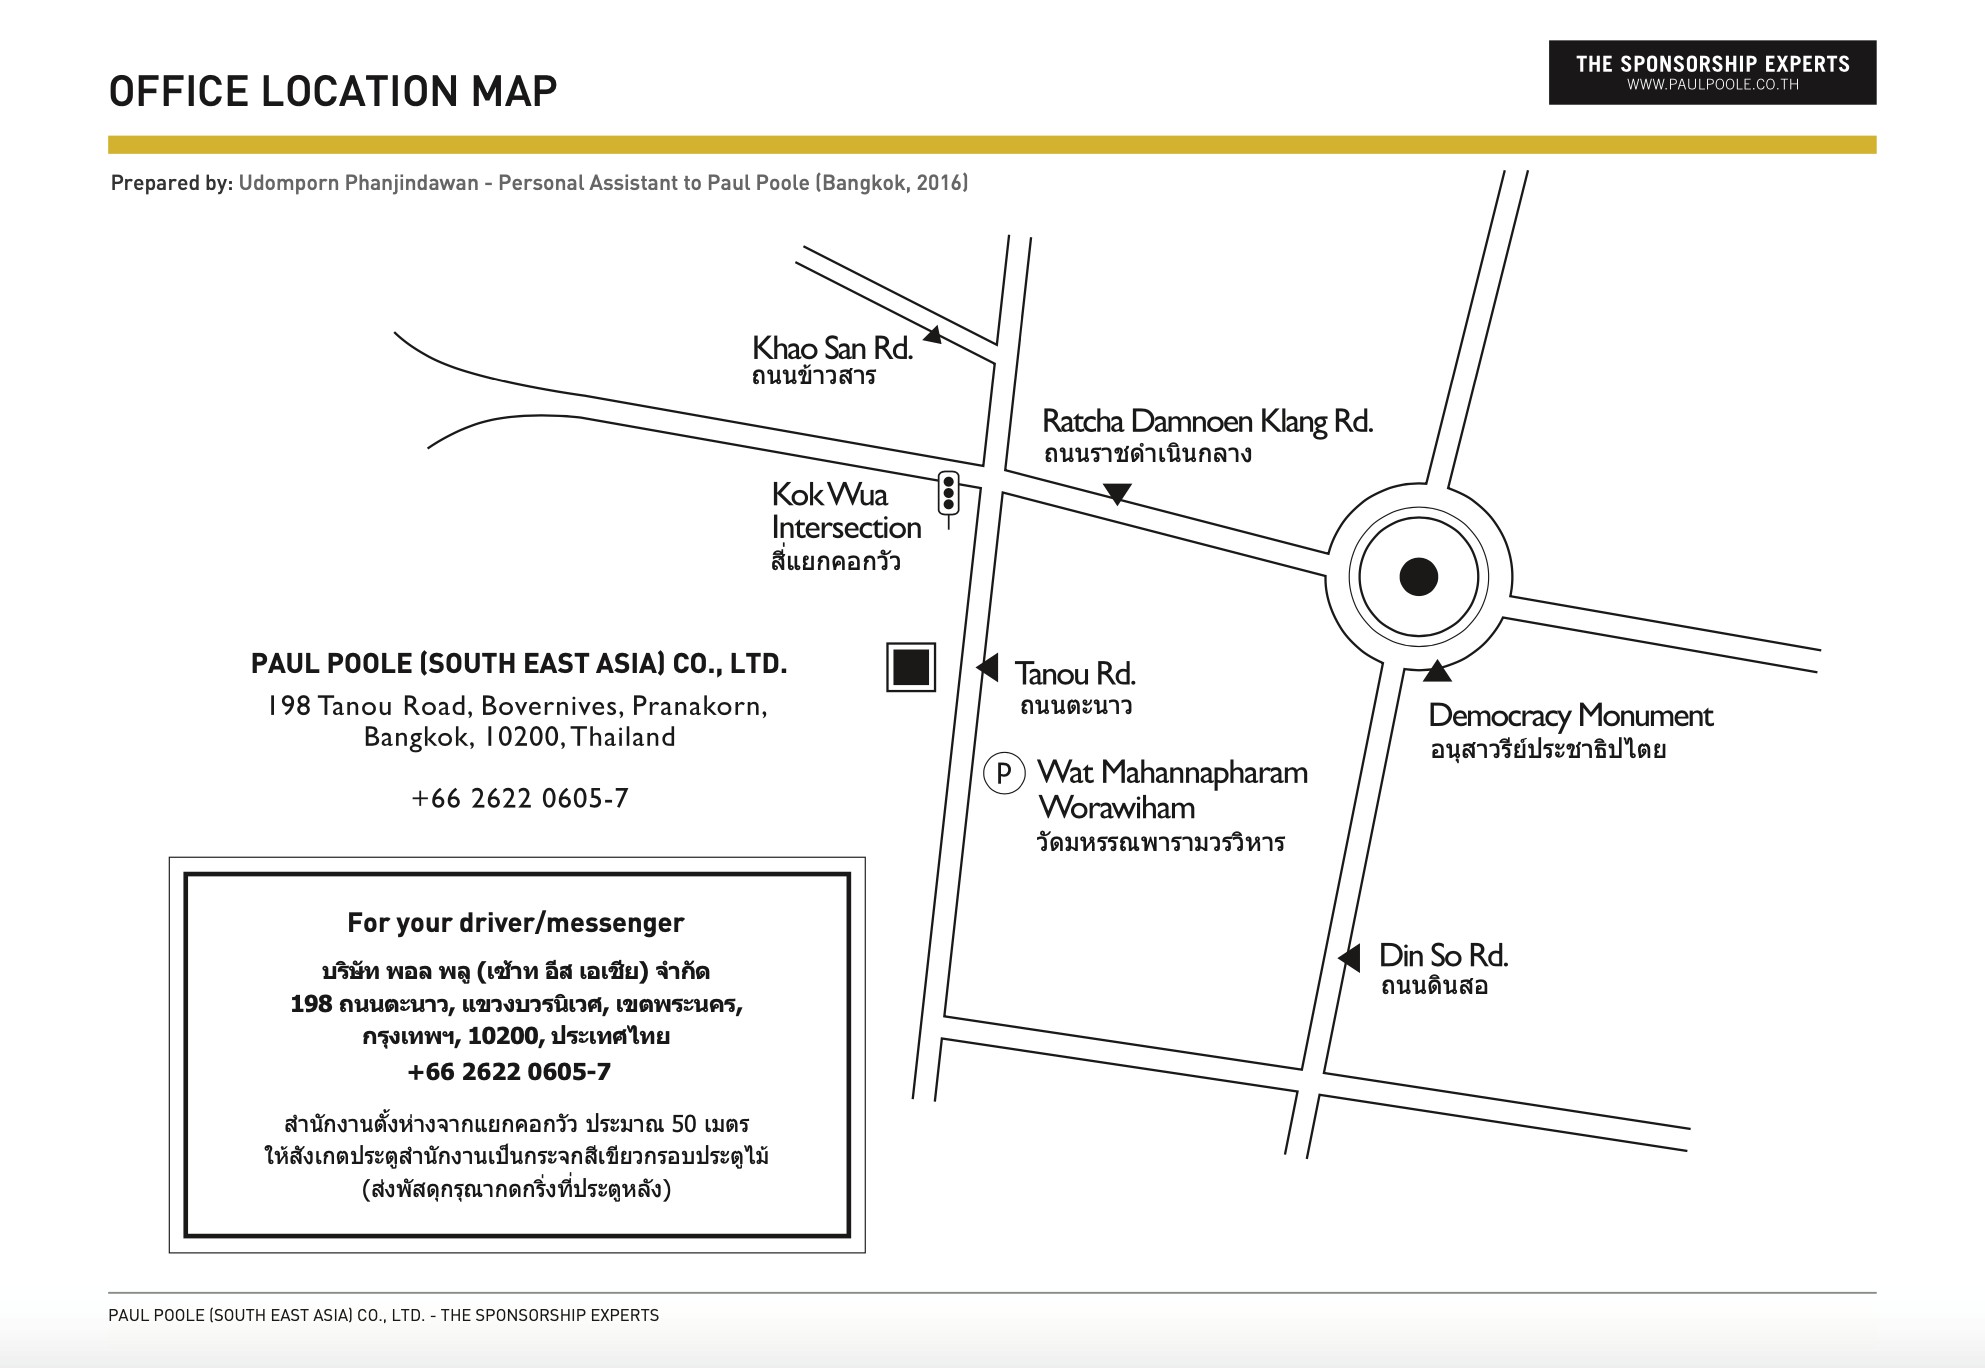Click the For your driver/messenger heading

click(x=515, y=922)
